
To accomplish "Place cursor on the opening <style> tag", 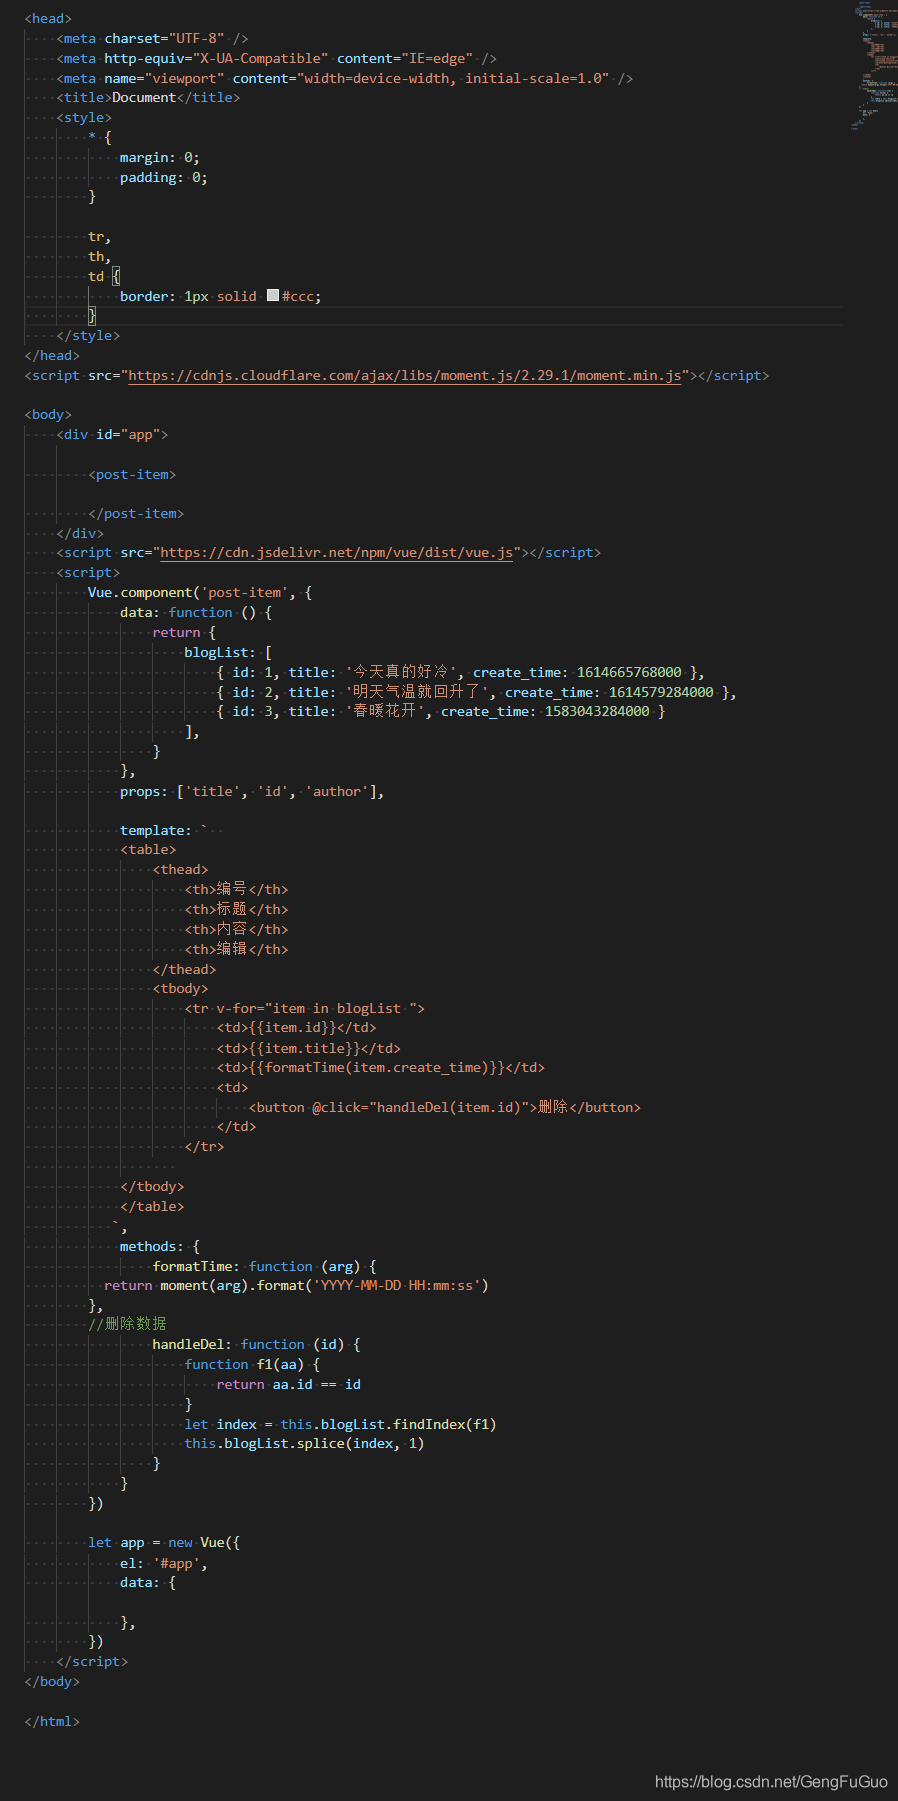I will point(84,118).
